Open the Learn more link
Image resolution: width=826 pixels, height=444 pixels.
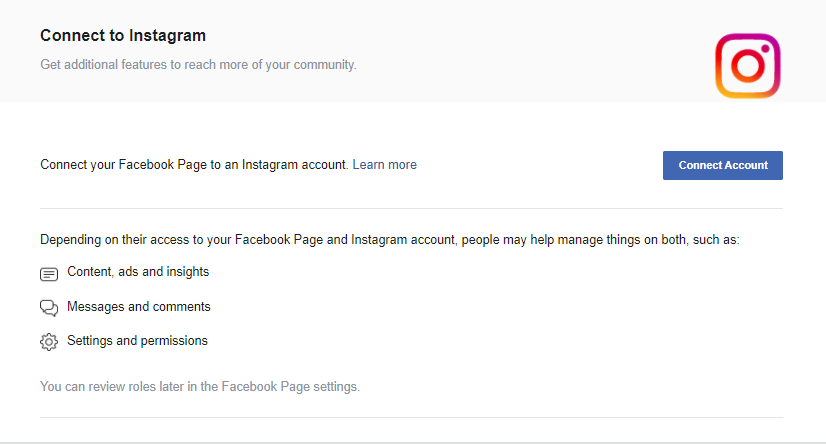(384, 165)
